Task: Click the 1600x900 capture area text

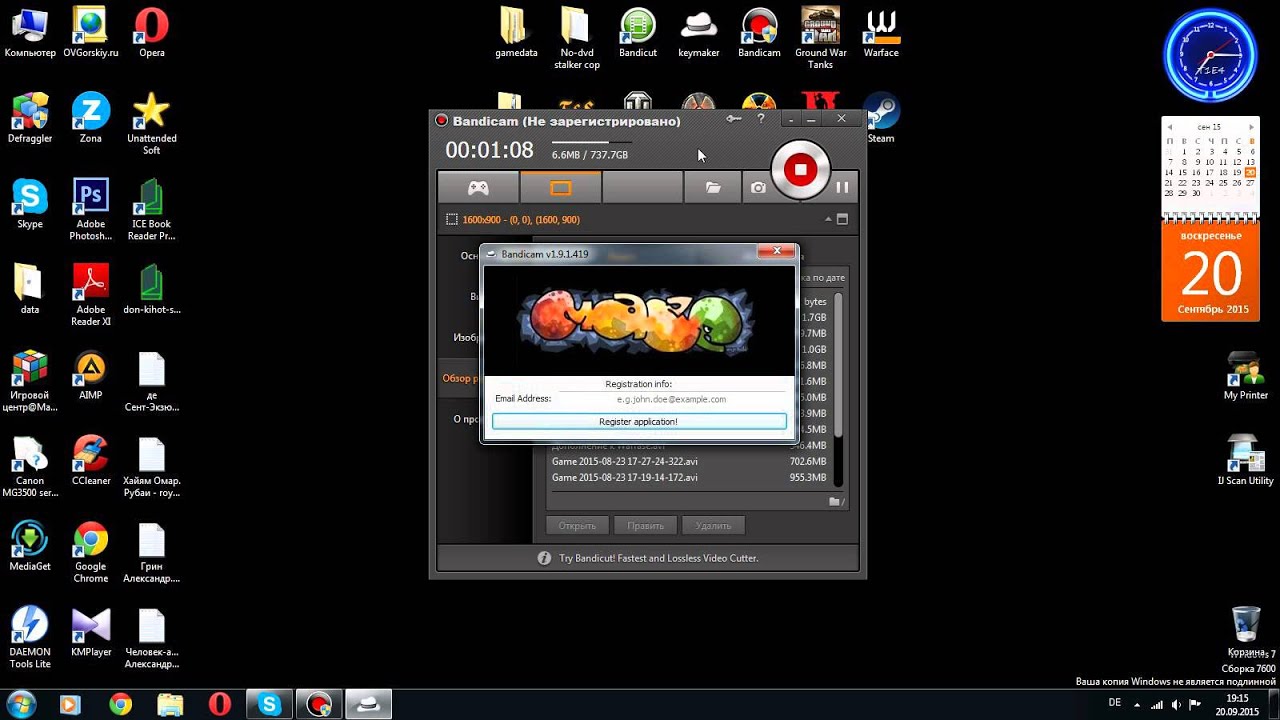Action: point(521,219)
